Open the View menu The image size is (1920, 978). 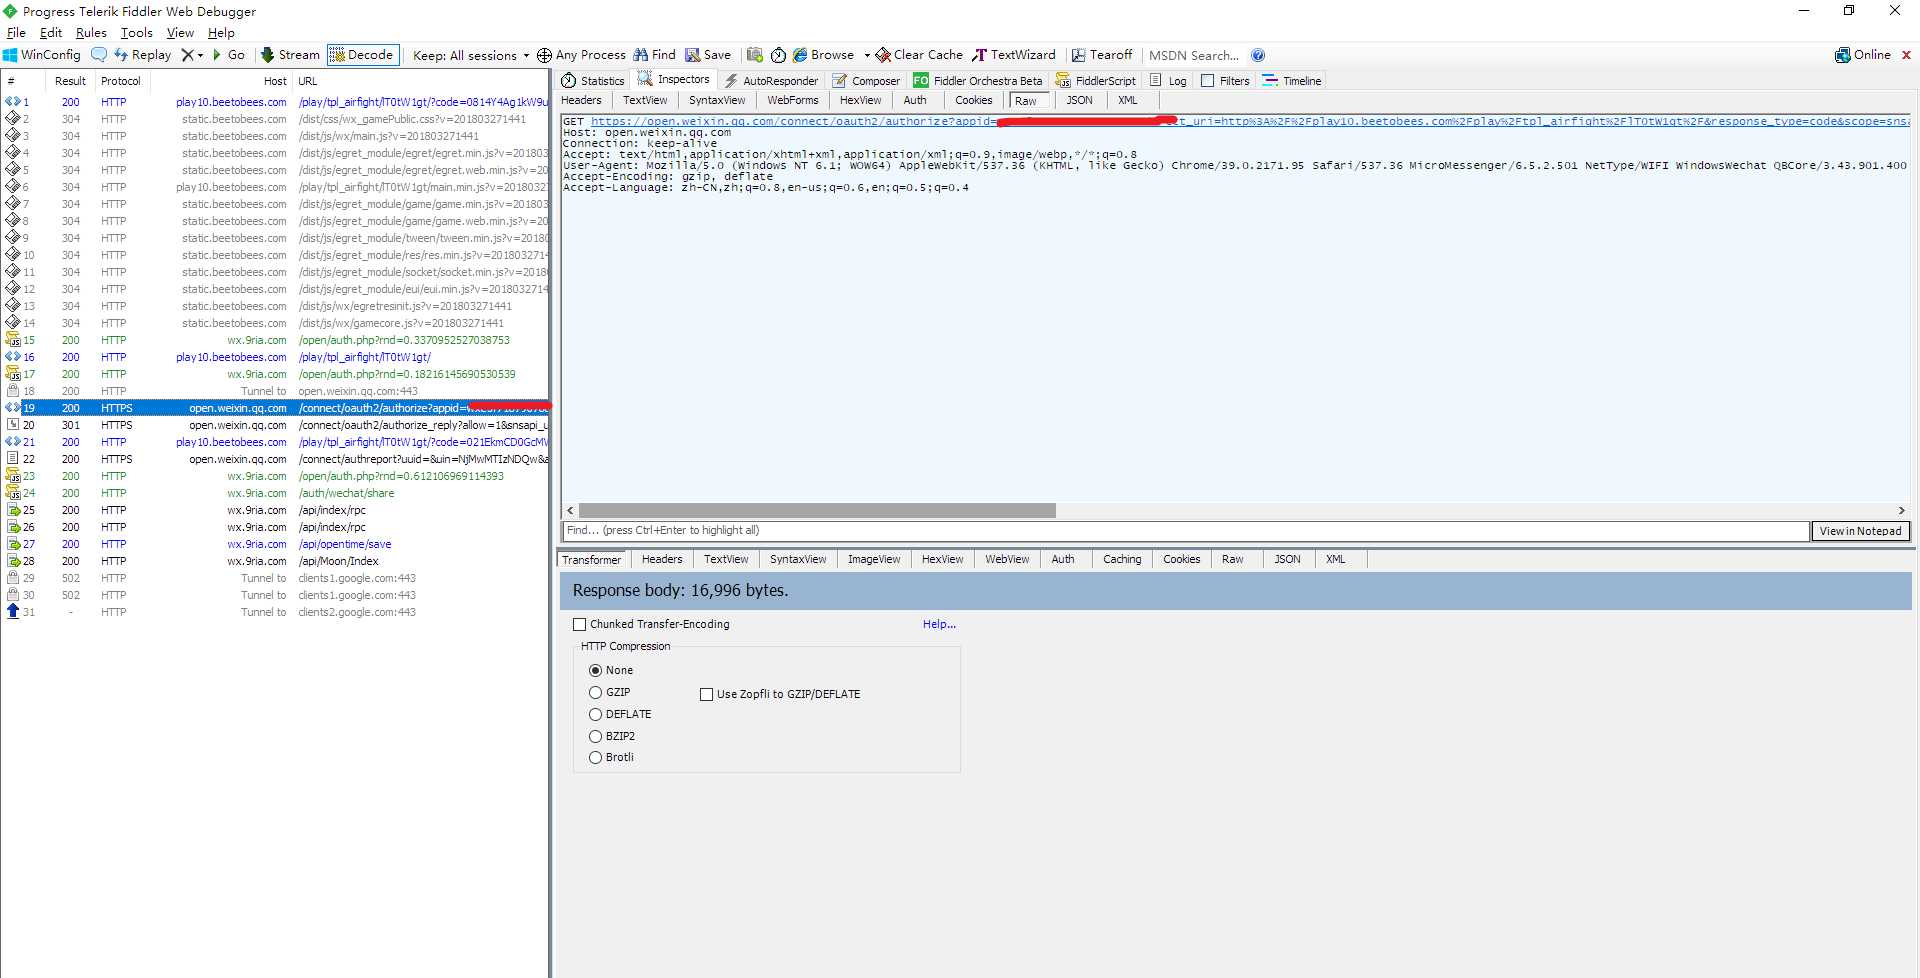180,32
